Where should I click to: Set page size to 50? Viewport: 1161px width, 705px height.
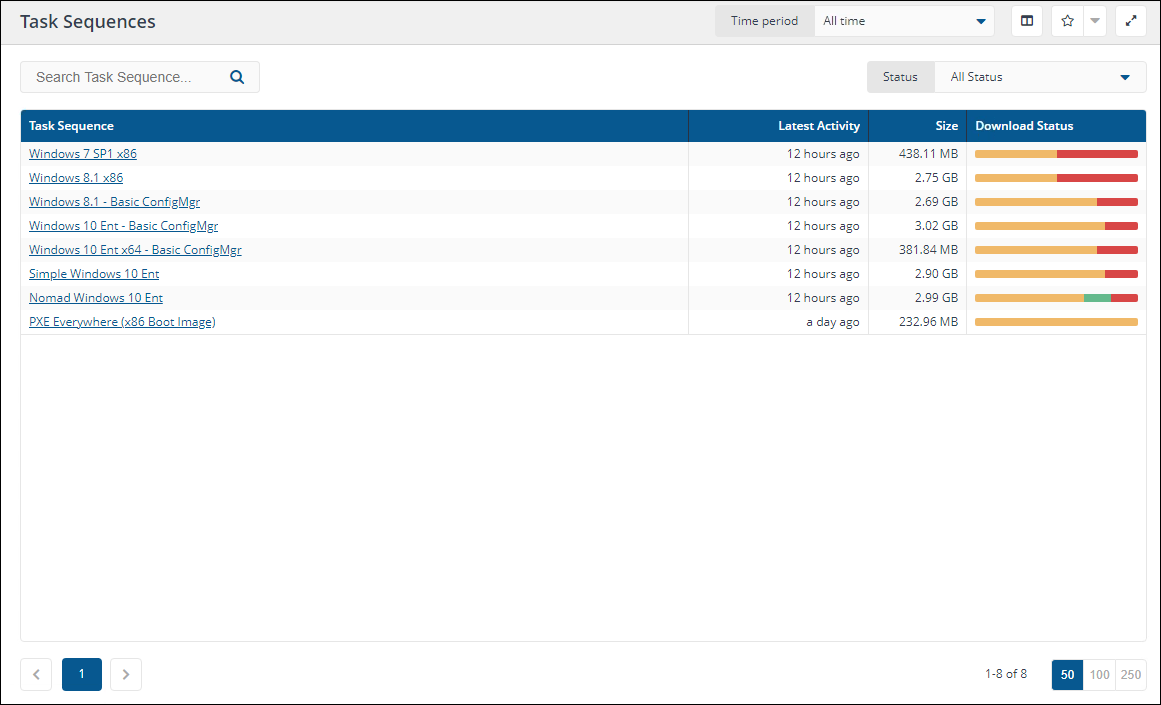[x=1067, y=675]
